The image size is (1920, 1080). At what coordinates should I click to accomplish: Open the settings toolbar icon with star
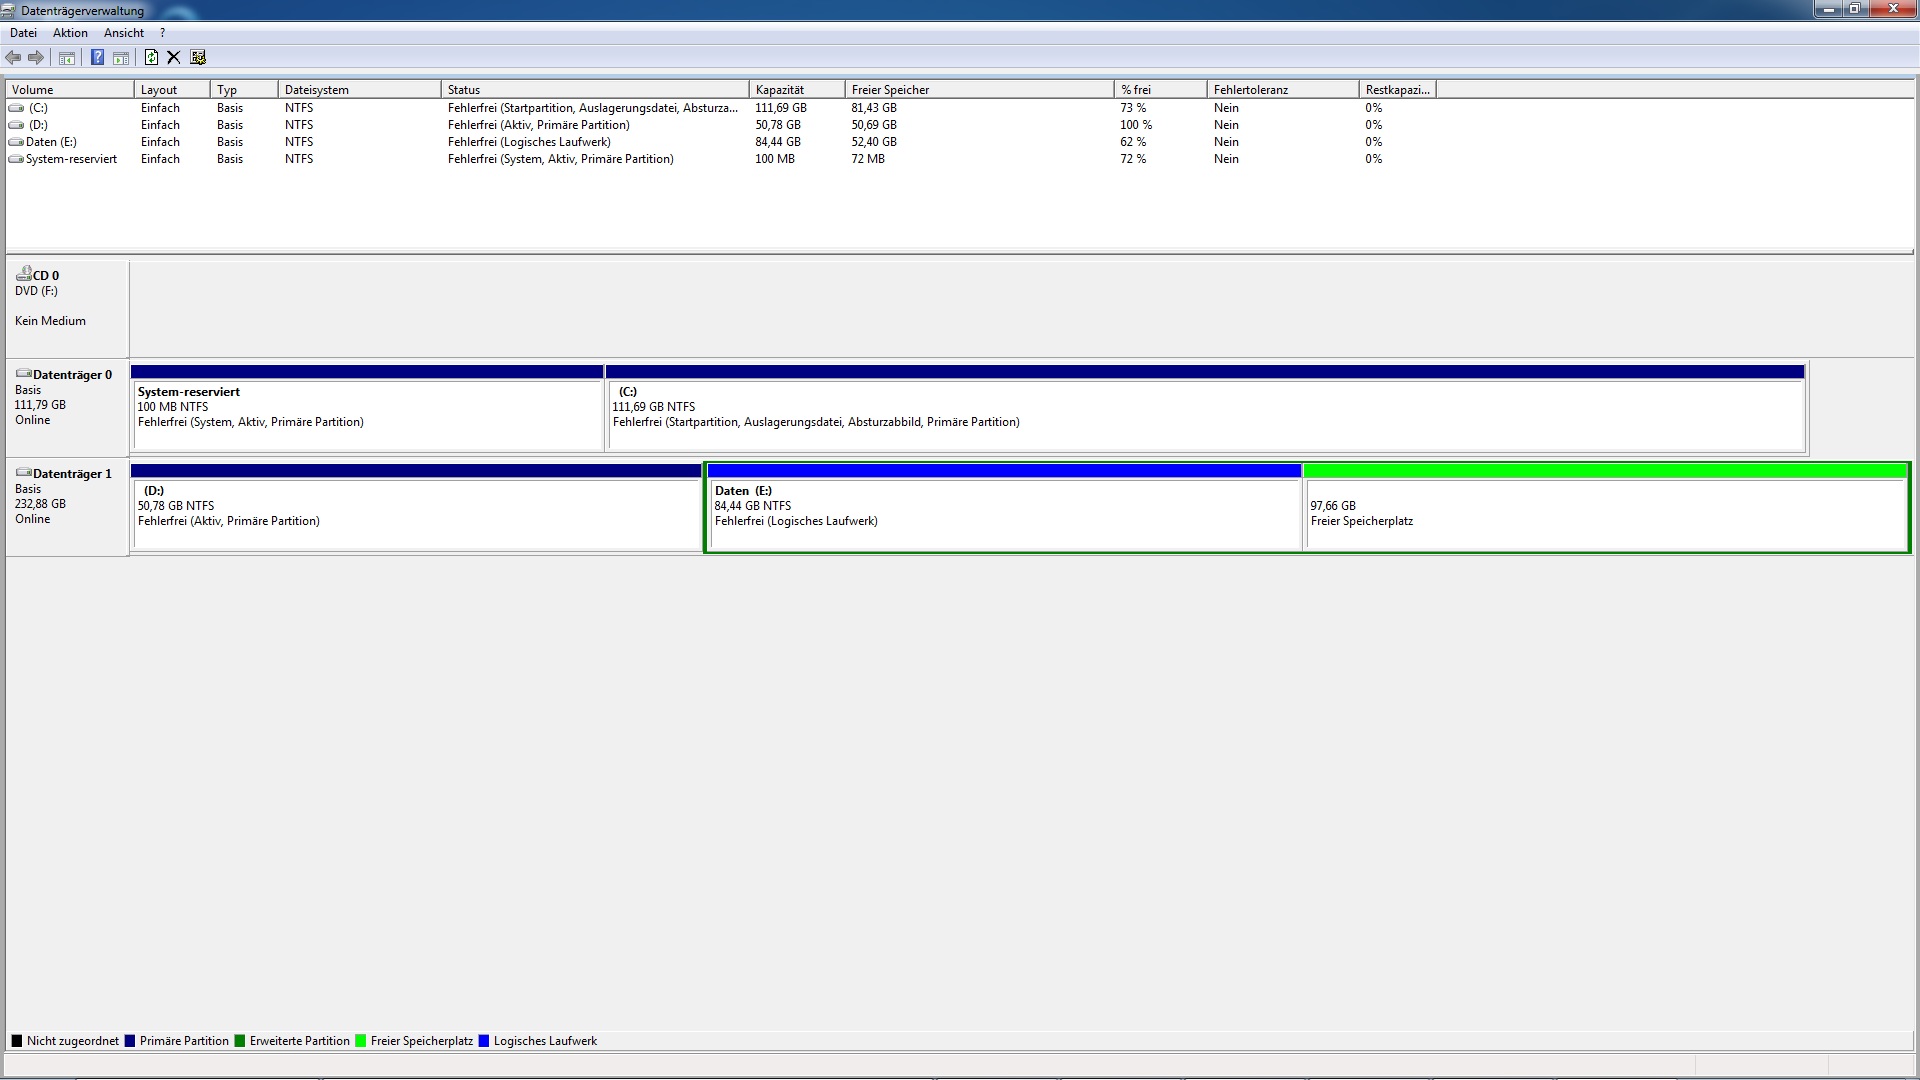point(198,58)
